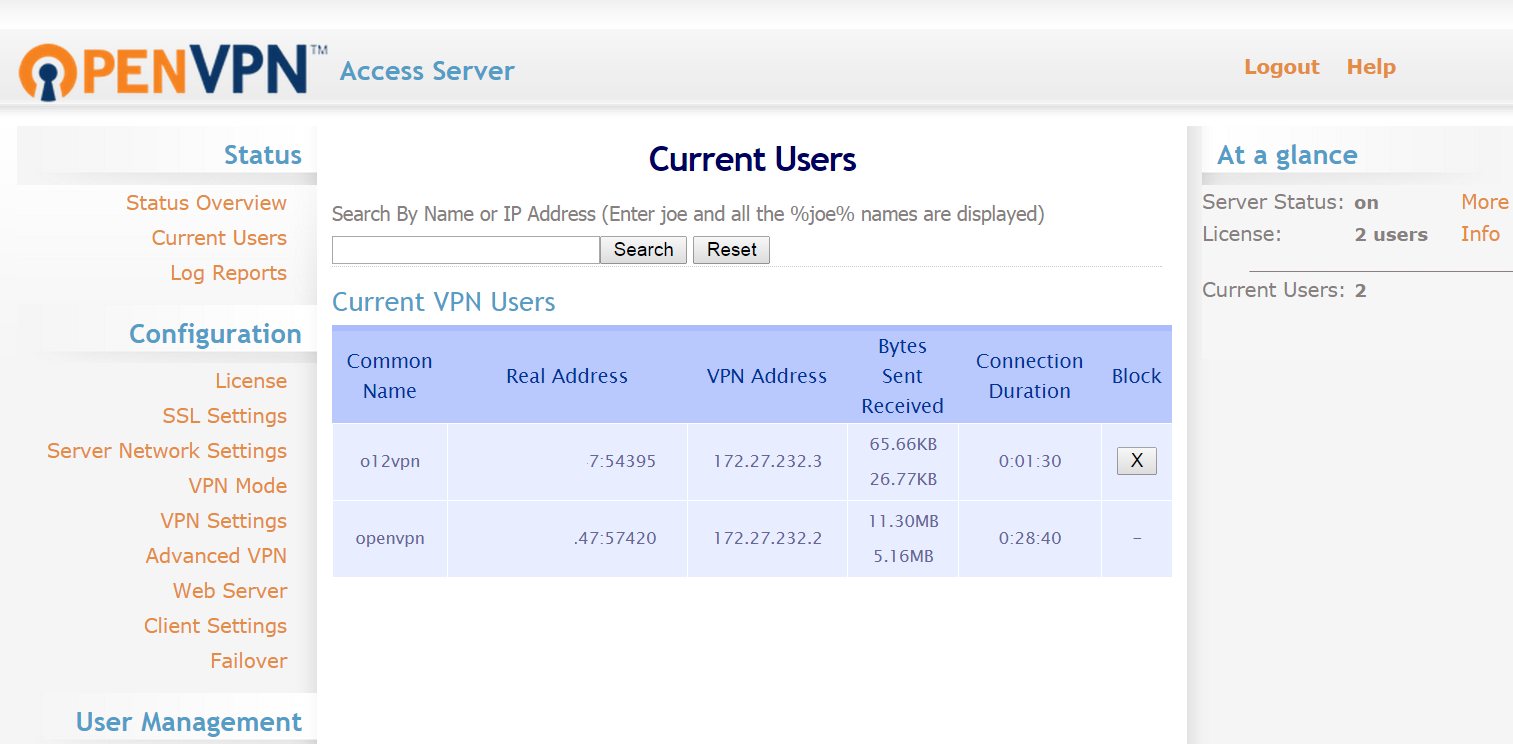Viewport: 1513px width, 744px height.
Task: Click the Access Server title text
Action: [x=427, y=71]
